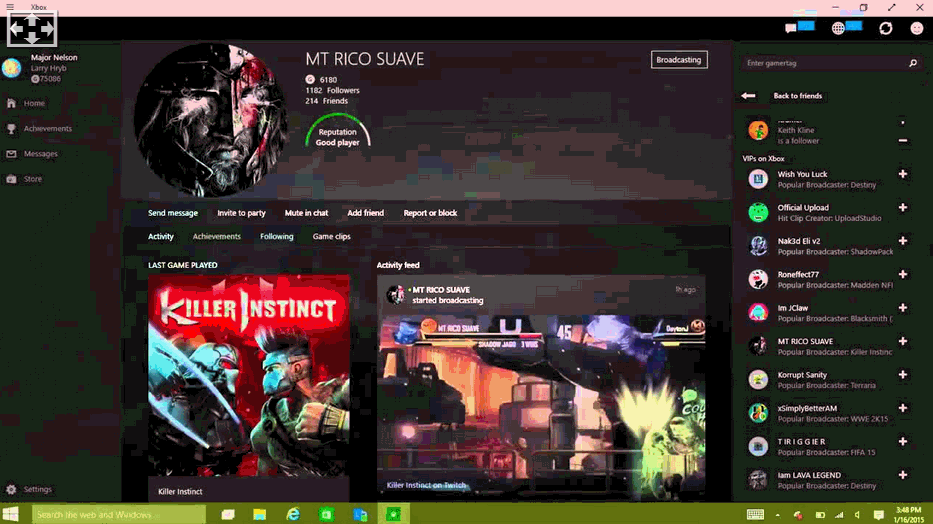Open Wish You Luck's profile avatar

point(758,179)
